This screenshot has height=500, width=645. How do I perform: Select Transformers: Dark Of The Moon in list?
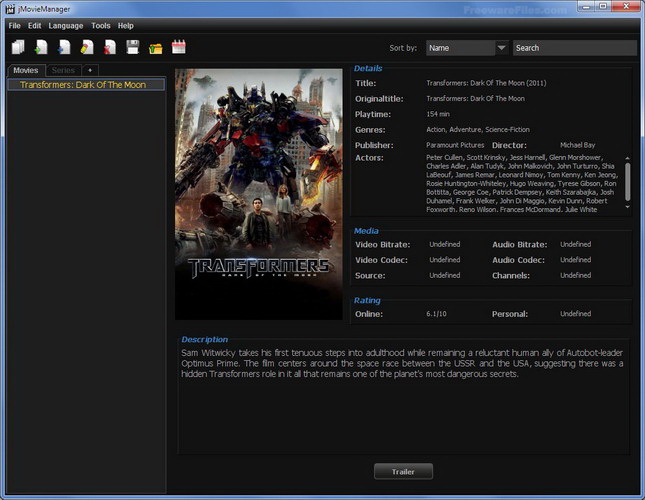coord(84,85)
